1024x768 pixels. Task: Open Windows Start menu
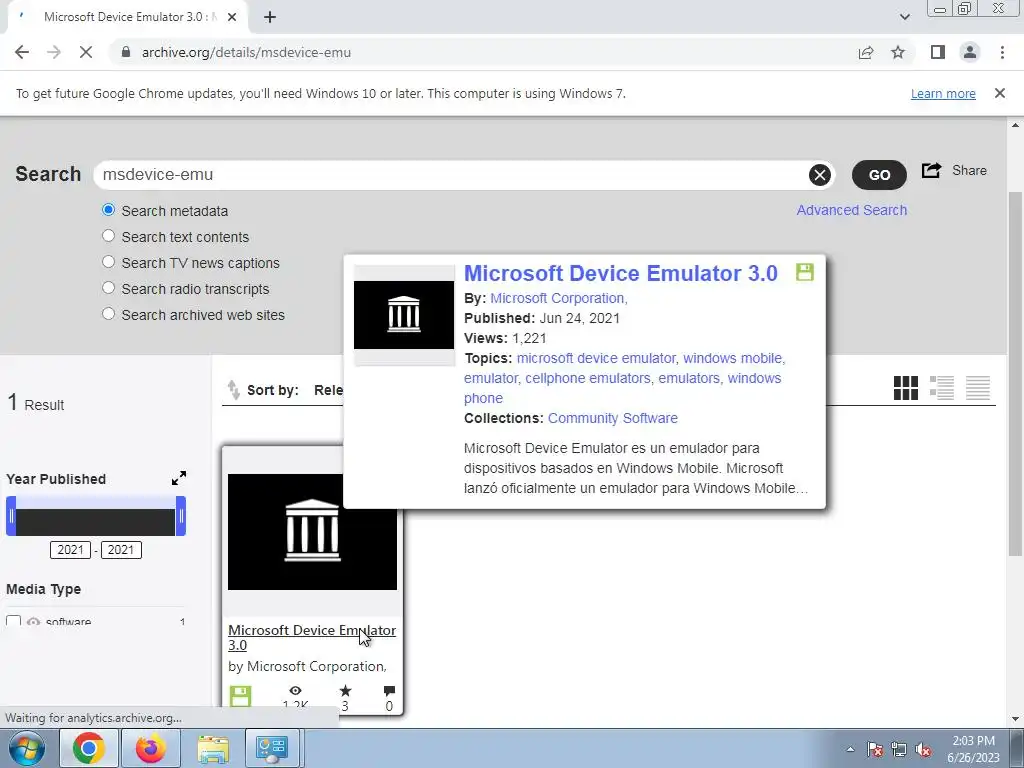[x=26, y=748]
